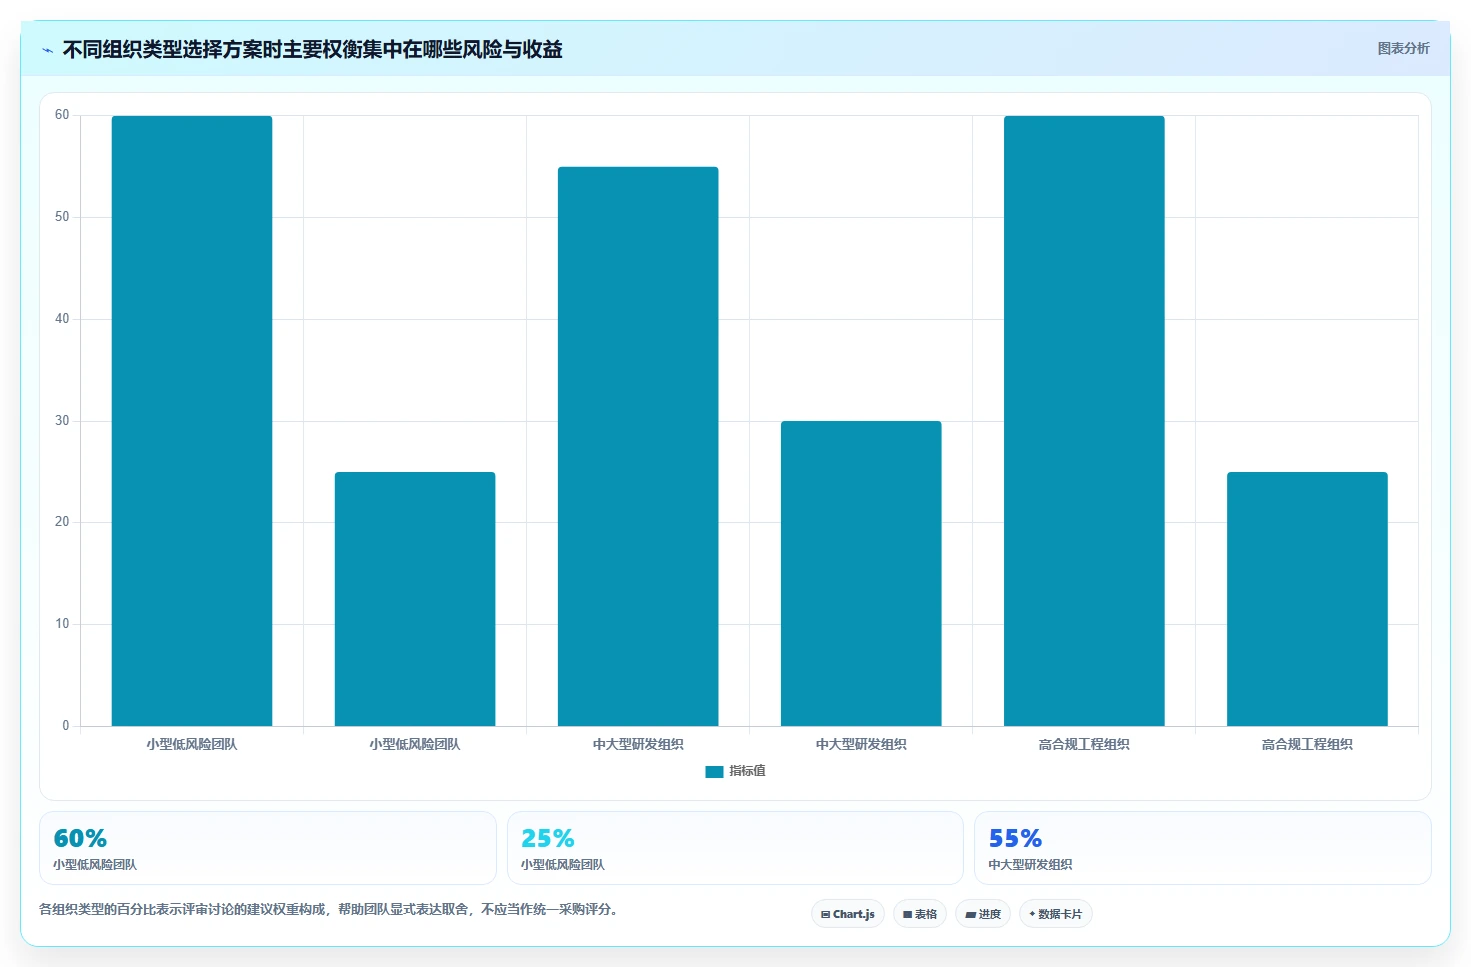Select the 25-value bar for 小型低风险团队
1471x967 pixels.
tap(415, 599)
